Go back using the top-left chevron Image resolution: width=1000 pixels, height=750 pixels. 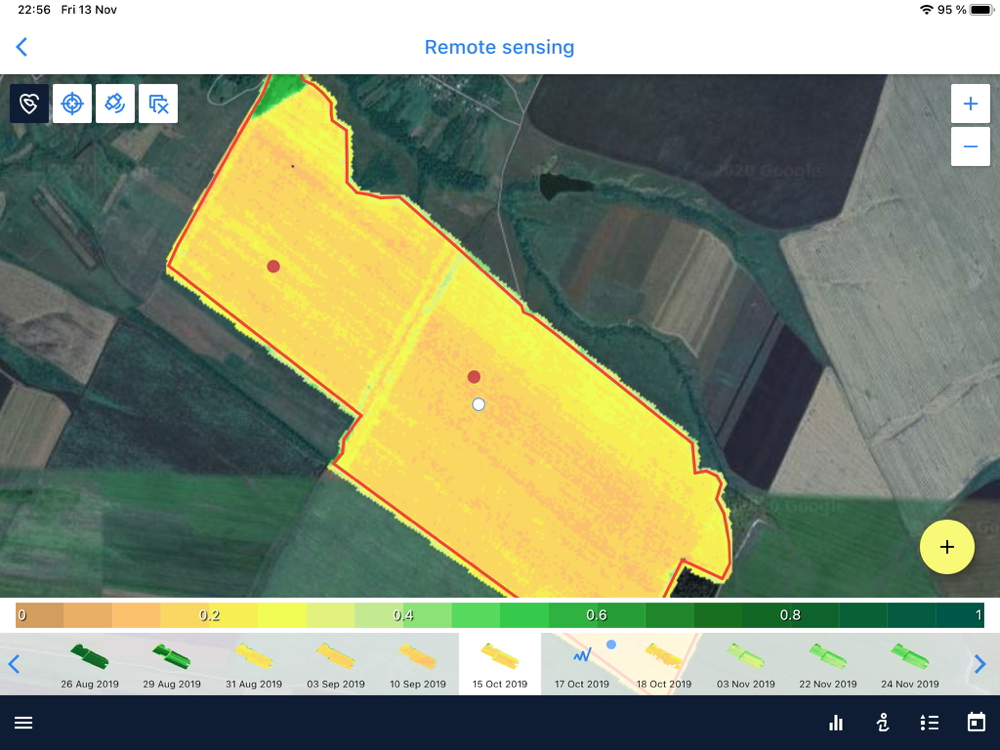[22, 47]
